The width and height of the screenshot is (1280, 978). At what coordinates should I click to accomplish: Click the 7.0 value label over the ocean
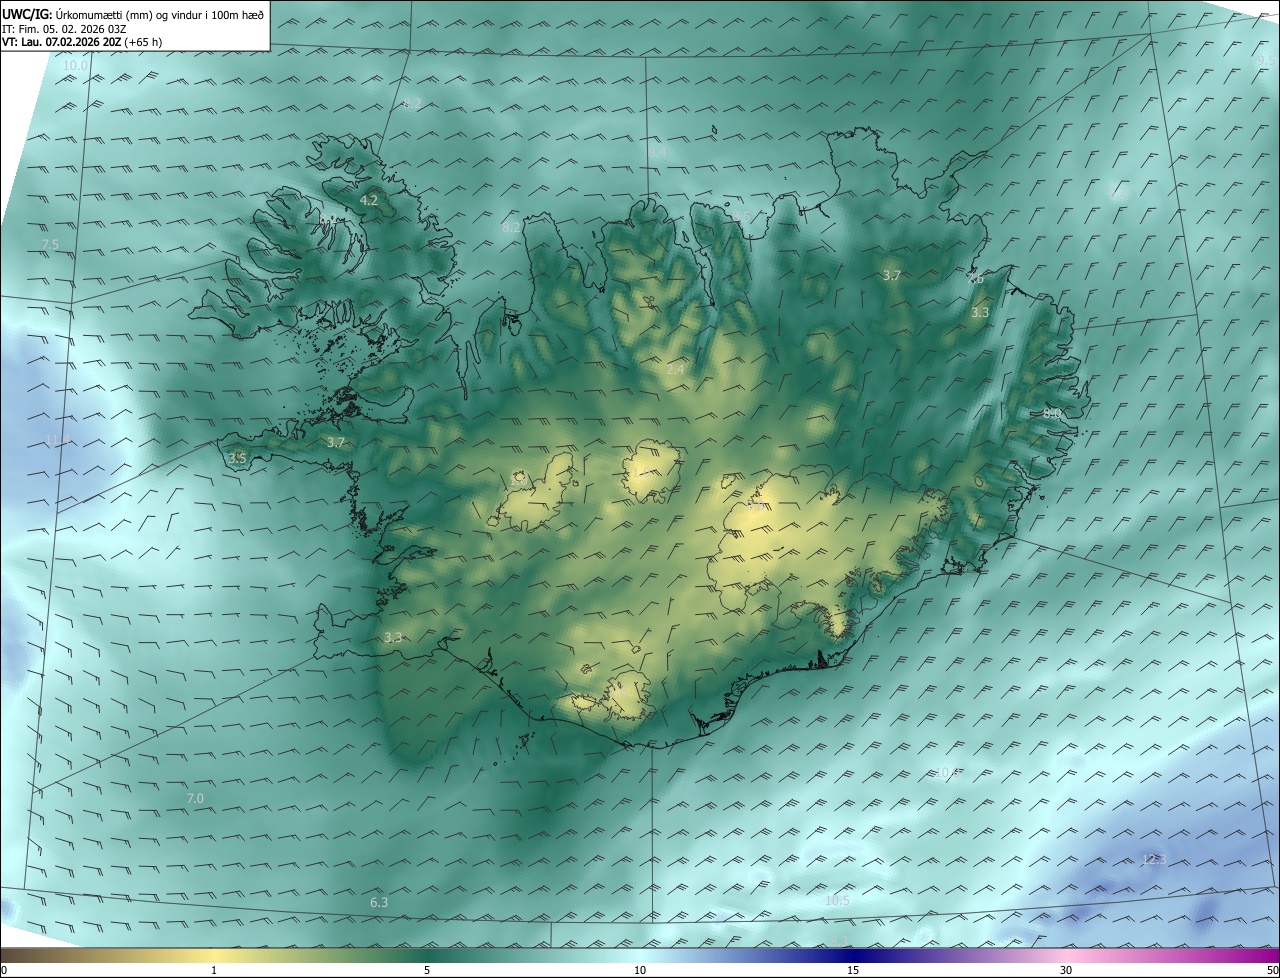pos(195,798)
